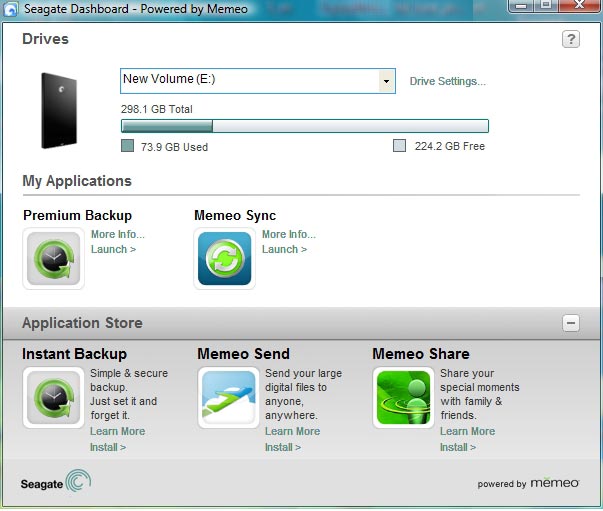Click the Seagate logo in footer

click(56, 481)
